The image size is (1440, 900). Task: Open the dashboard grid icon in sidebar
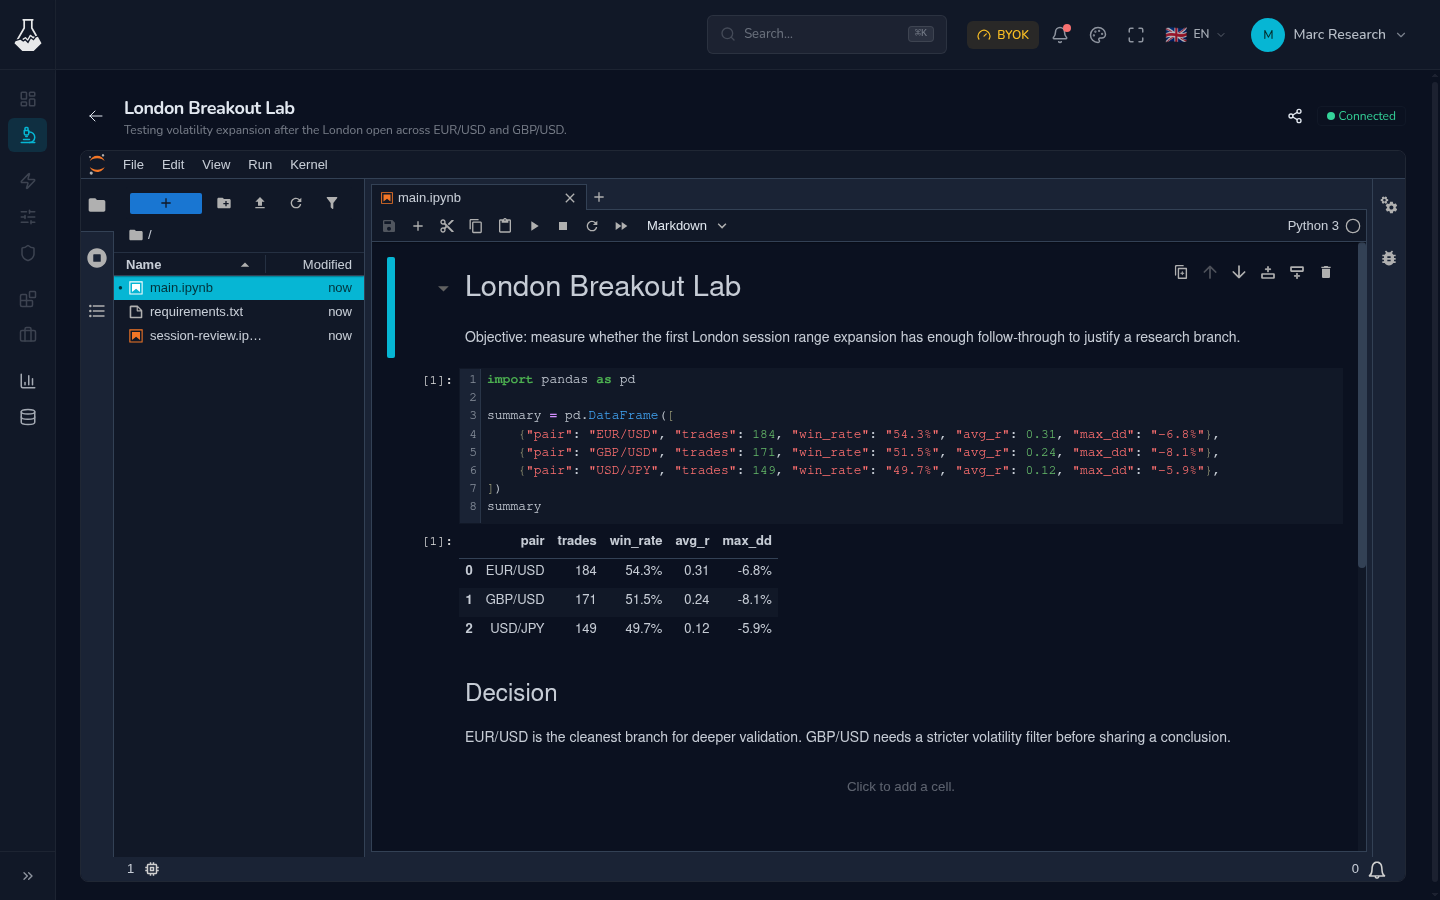28,99
